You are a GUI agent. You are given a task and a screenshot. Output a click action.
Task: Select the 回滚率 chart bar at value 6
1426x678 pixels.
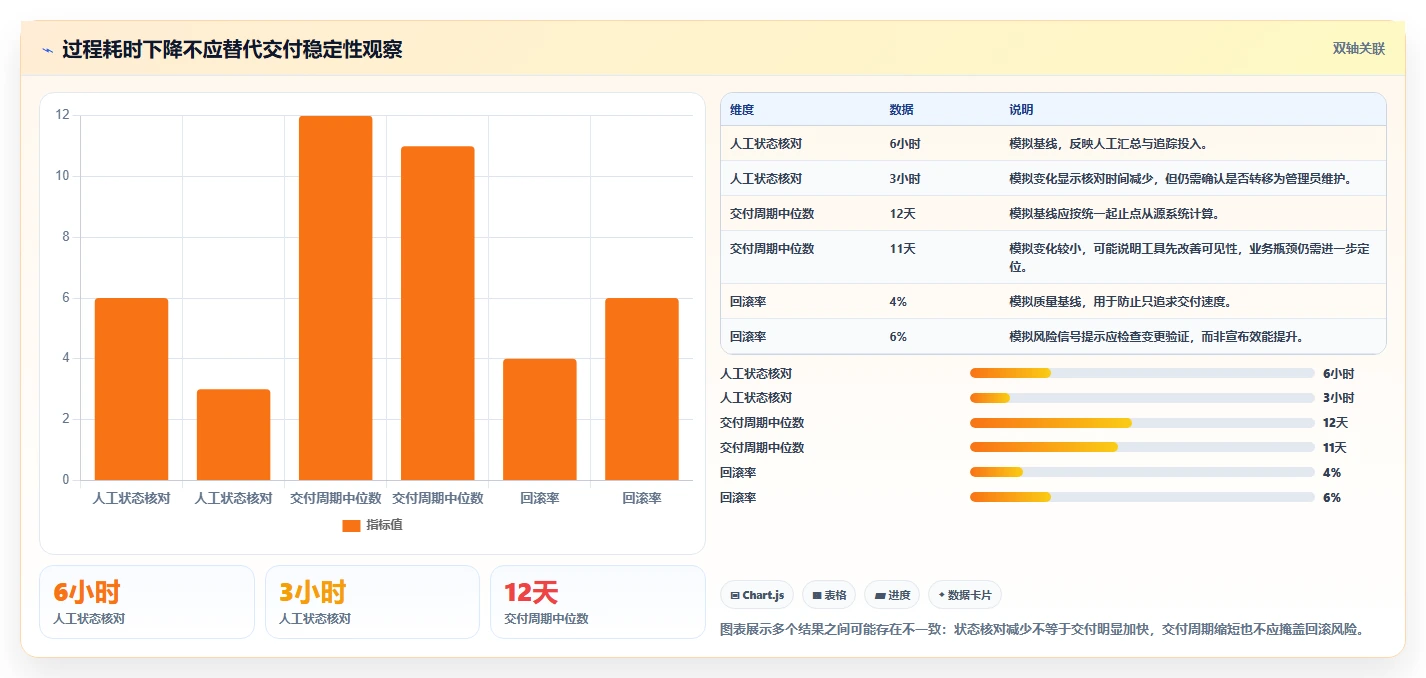pyautogui.click(x=641, y=389)
